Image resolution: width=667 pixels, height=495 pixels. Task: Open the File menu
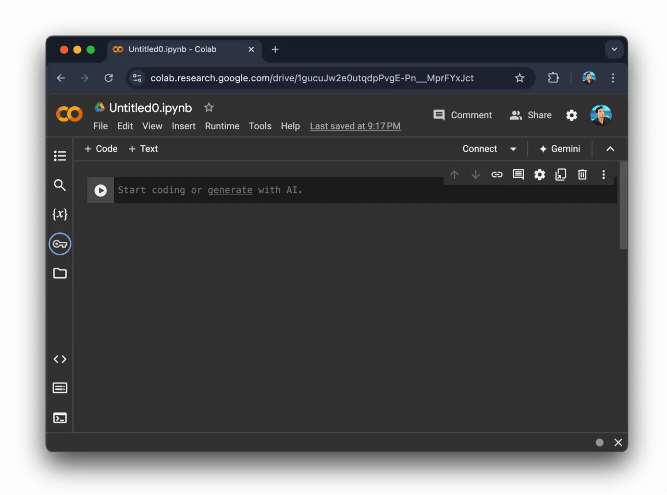coord(100,126)
